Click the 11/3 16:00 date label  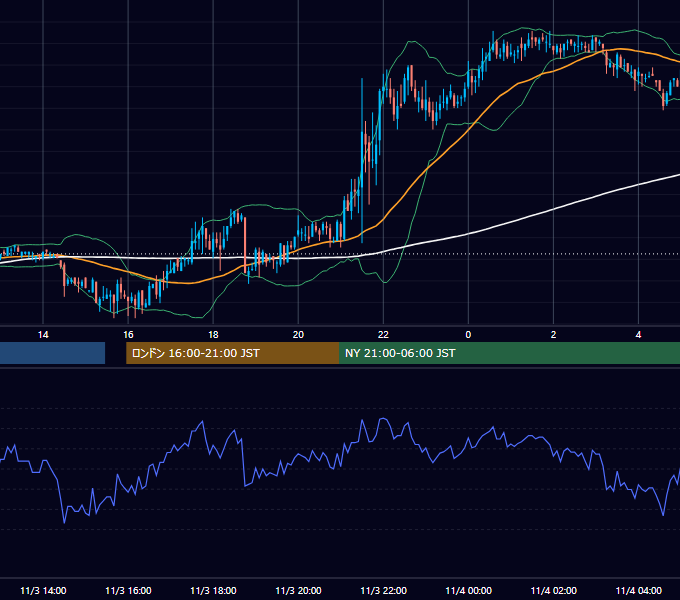(x=128, y=590)
